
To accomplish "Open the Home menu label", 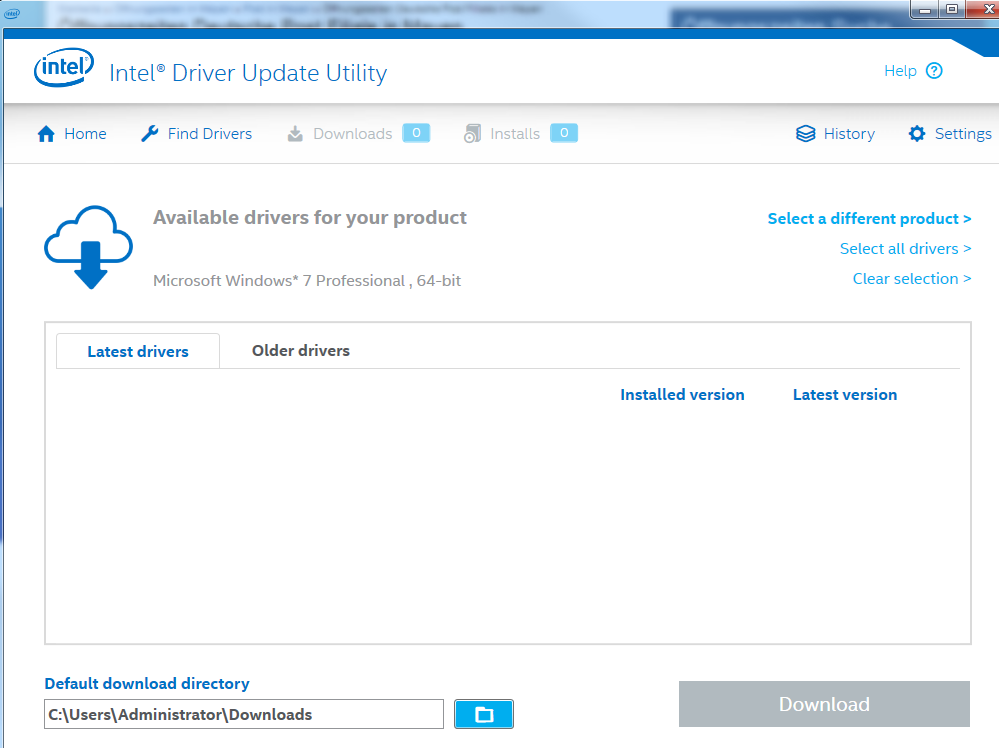I will (x=85, y=134).
